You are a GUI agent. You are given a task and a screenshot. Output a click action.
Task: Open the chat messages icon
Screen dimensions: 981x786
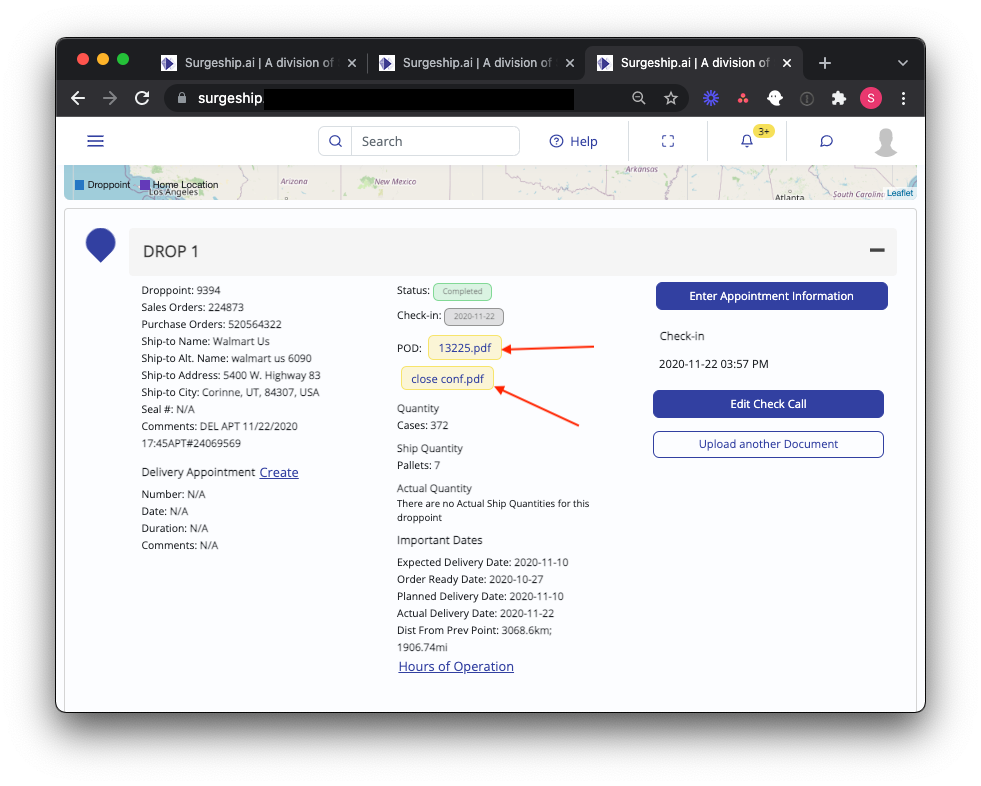[826, 141]
